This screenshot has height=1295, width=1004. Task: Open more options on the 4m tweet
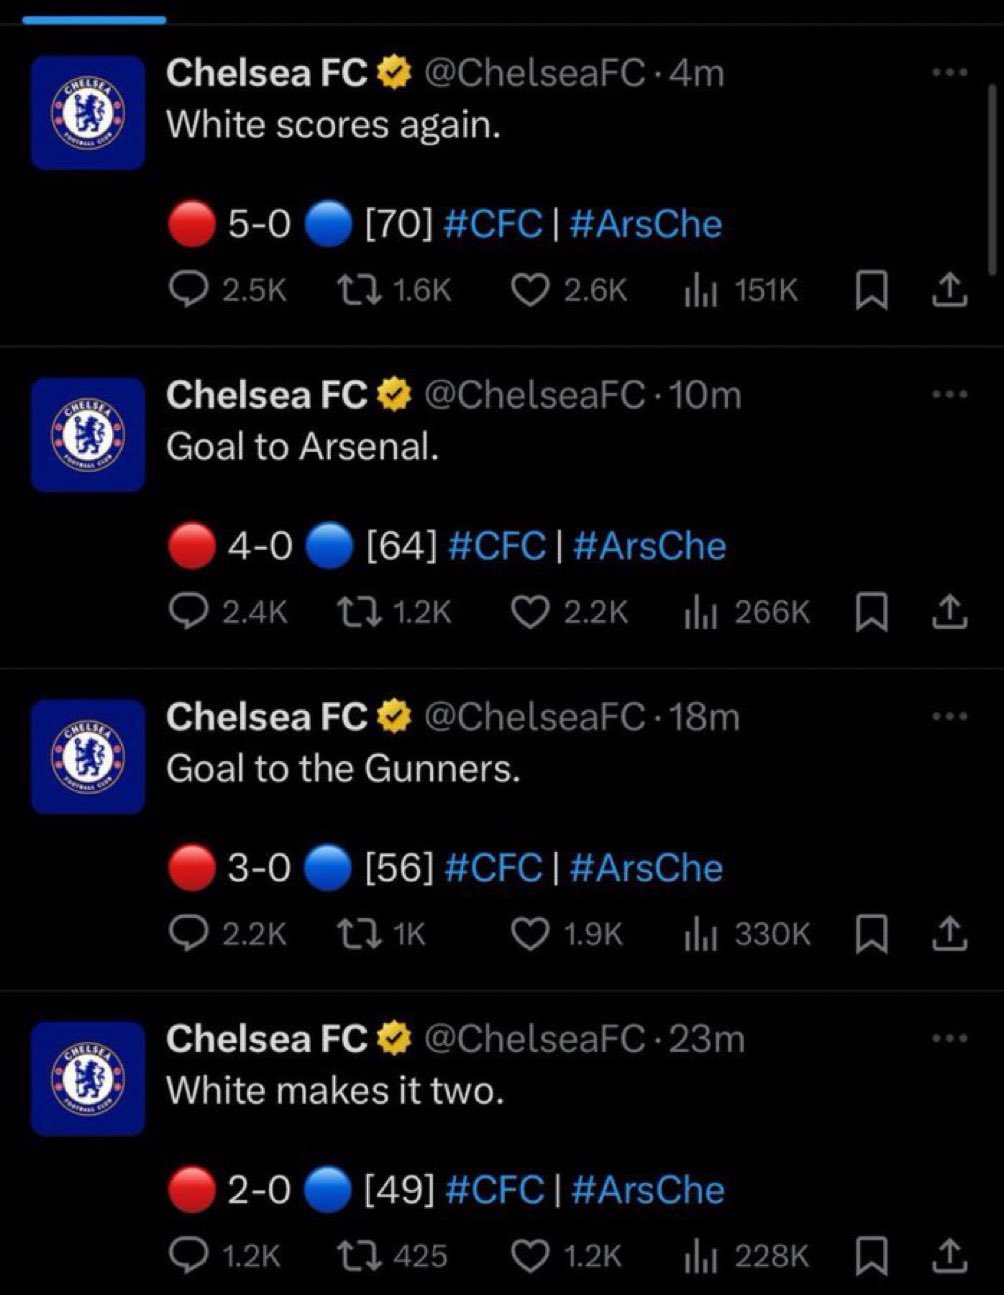coord(949,72)
